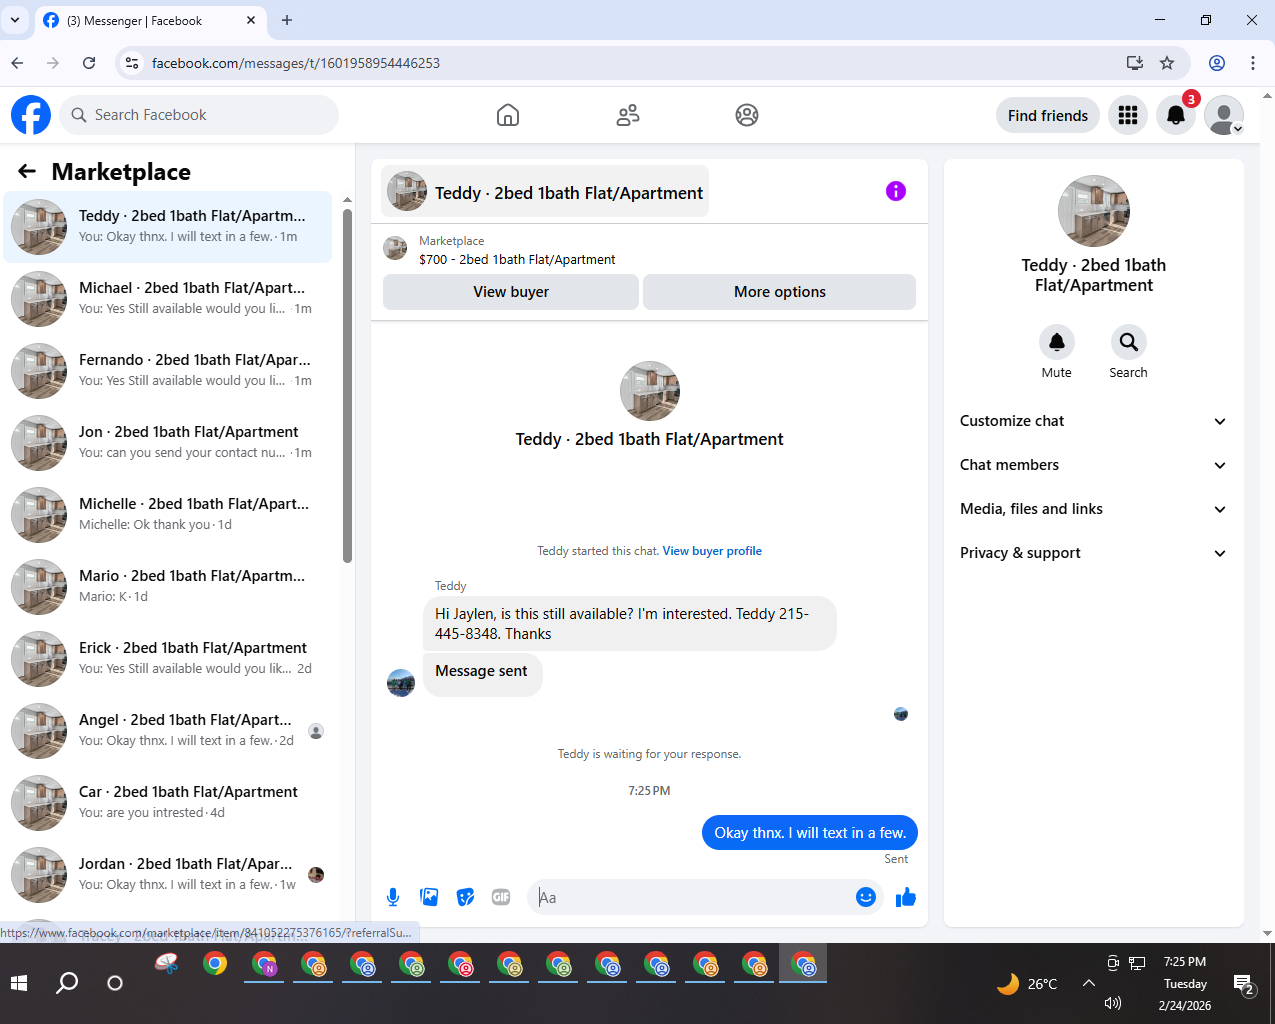Viewport: 1275px width, 1024px height.
Task: Reload the page
Action: pos(89,63)
